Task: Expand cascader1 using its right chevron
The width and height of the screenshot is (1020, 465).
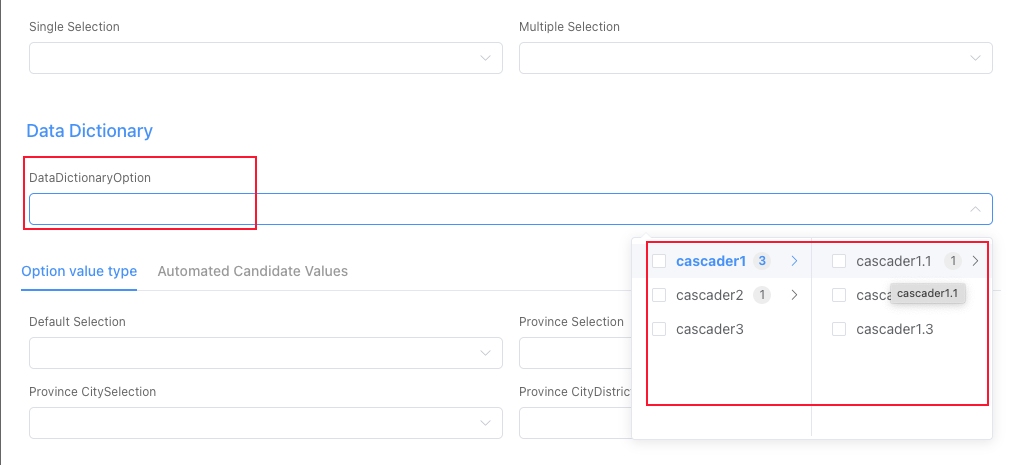Action: click(794, 261)
